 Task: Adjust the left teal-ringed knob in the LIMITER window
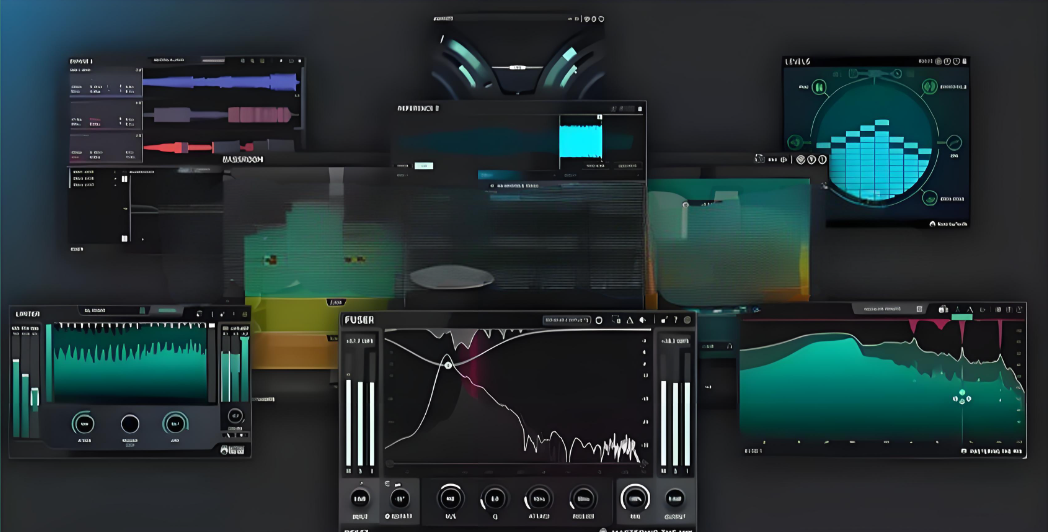[84, 424]
